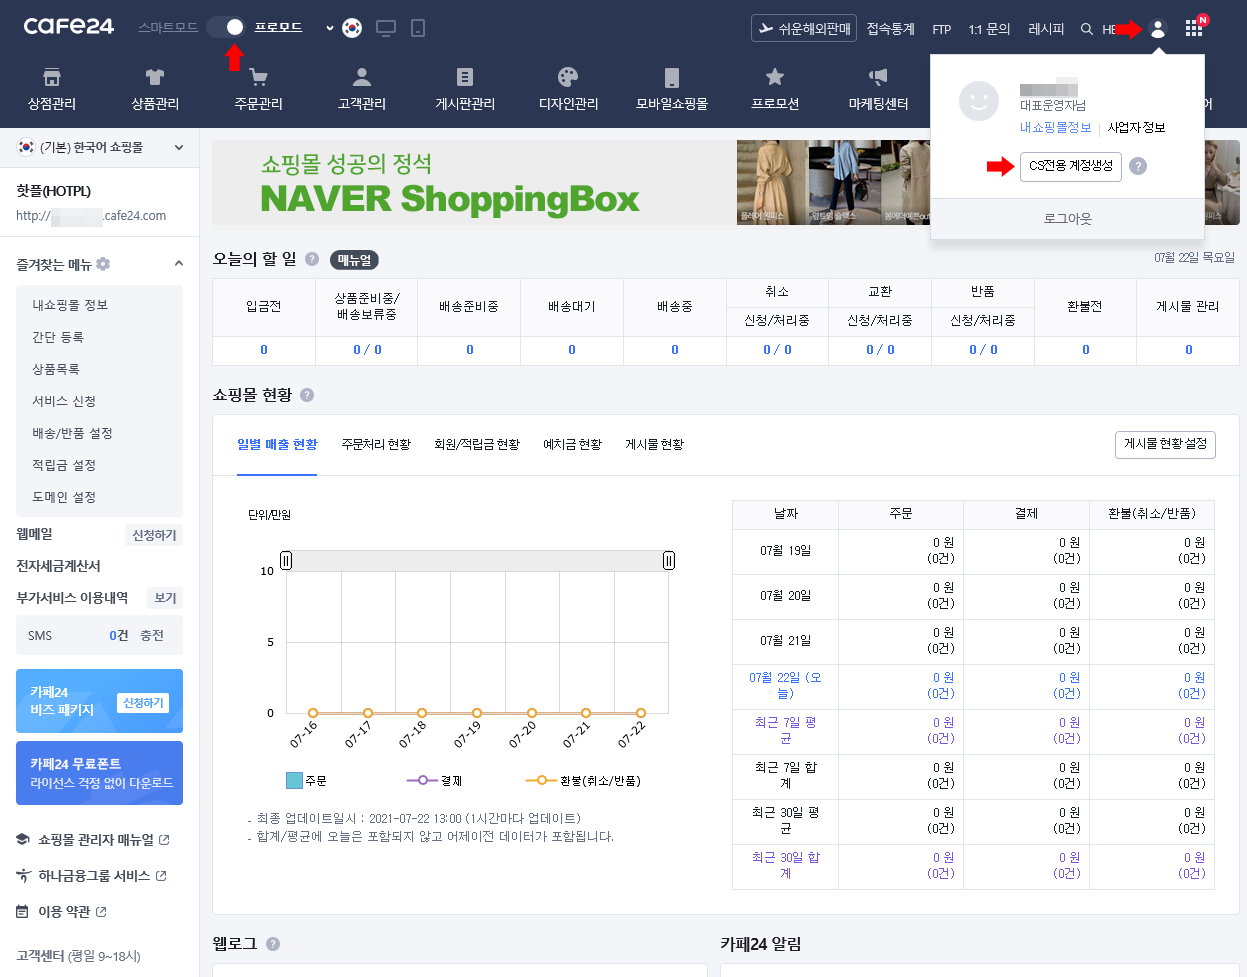
Task: Click 신청하기 on the 카페24 비즈 패키지 banner
Action: [x=143, y=703]
